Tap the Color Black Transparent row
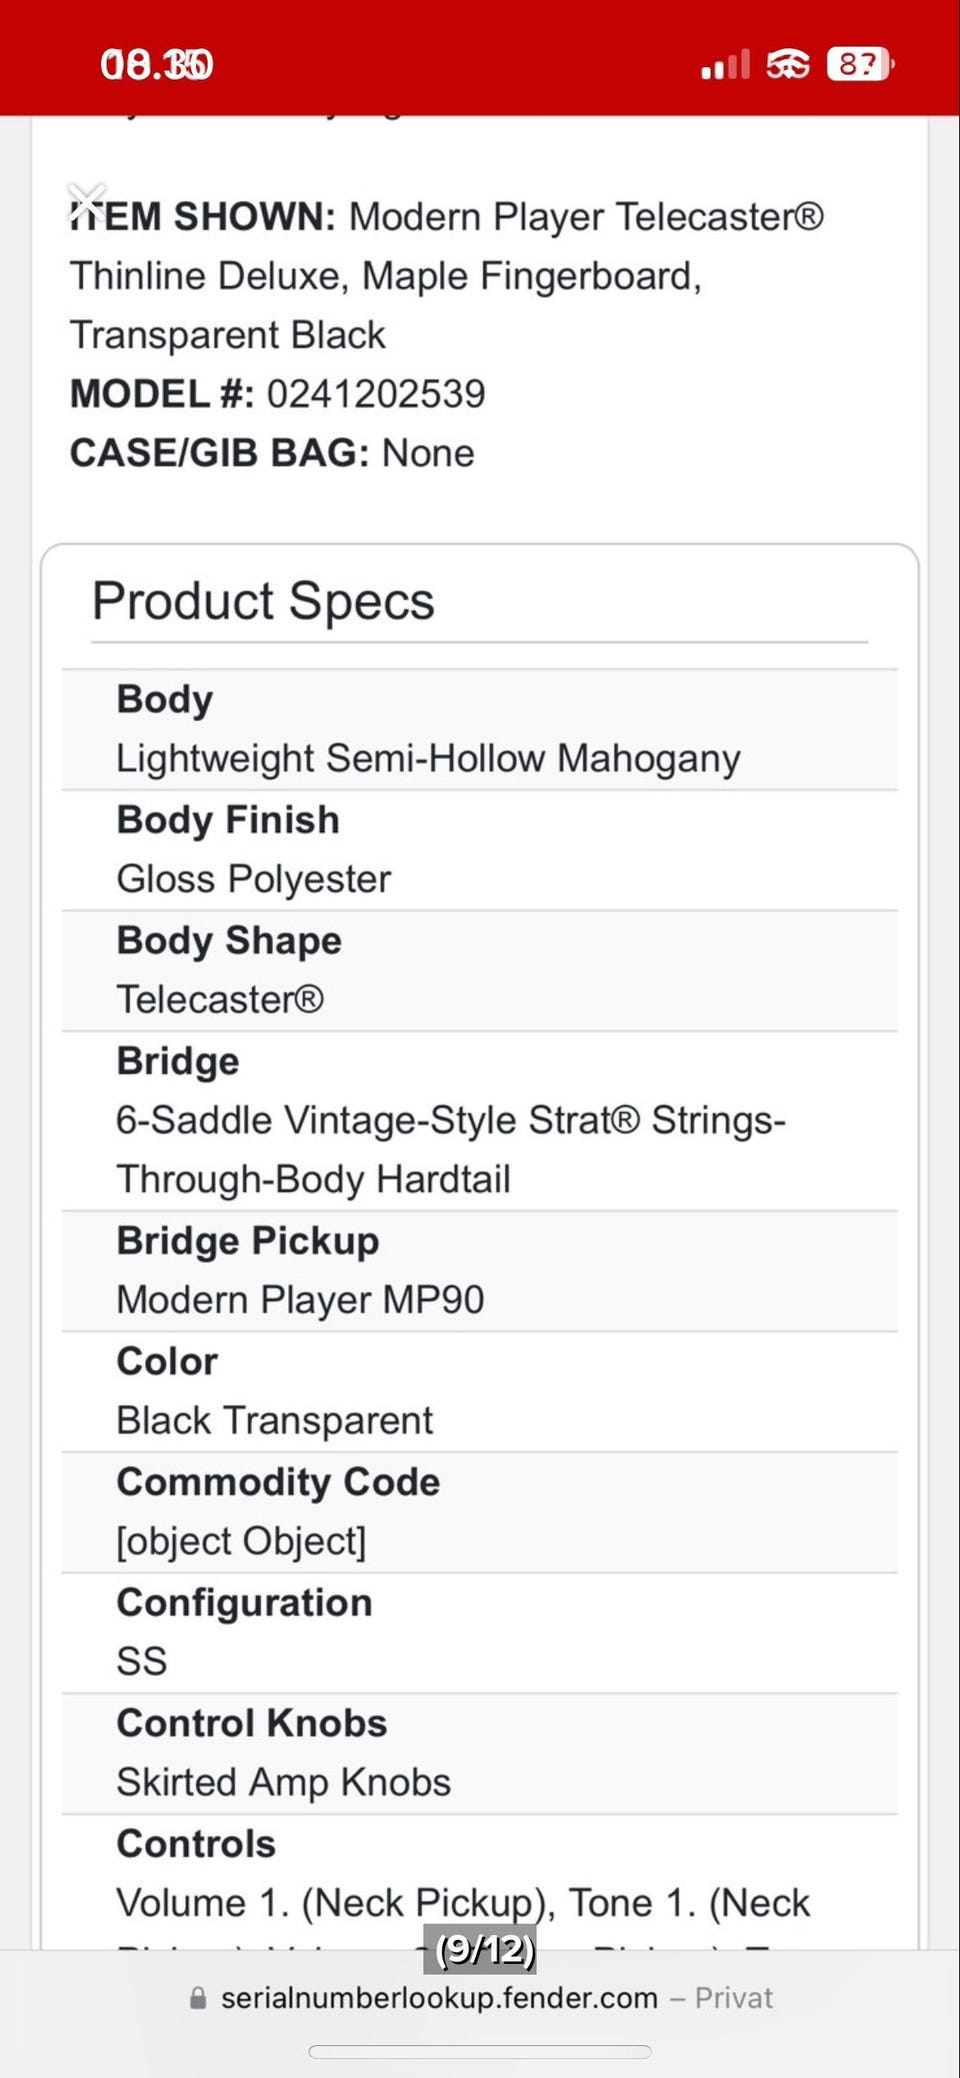 click(x=480, y=1391)
